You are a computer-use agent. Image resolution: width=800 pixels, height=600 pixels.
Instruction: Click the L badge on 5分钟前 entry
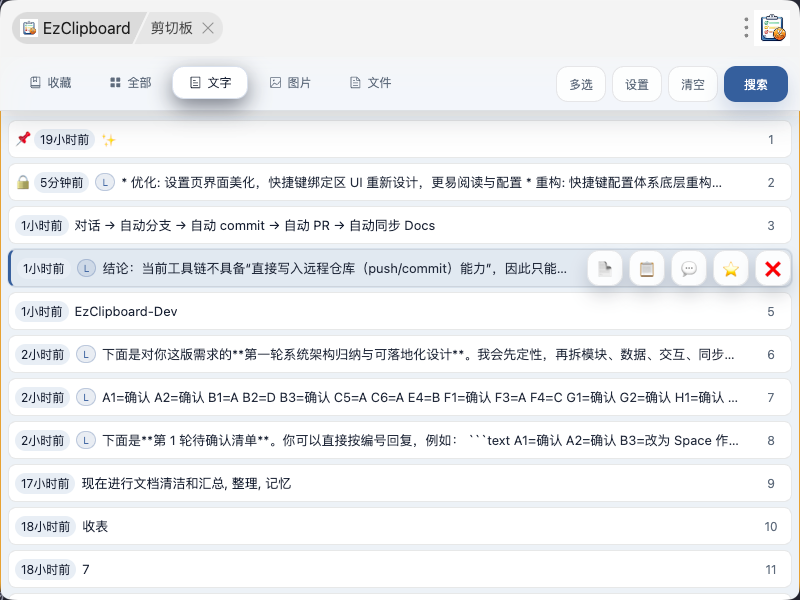pos(105,182)
